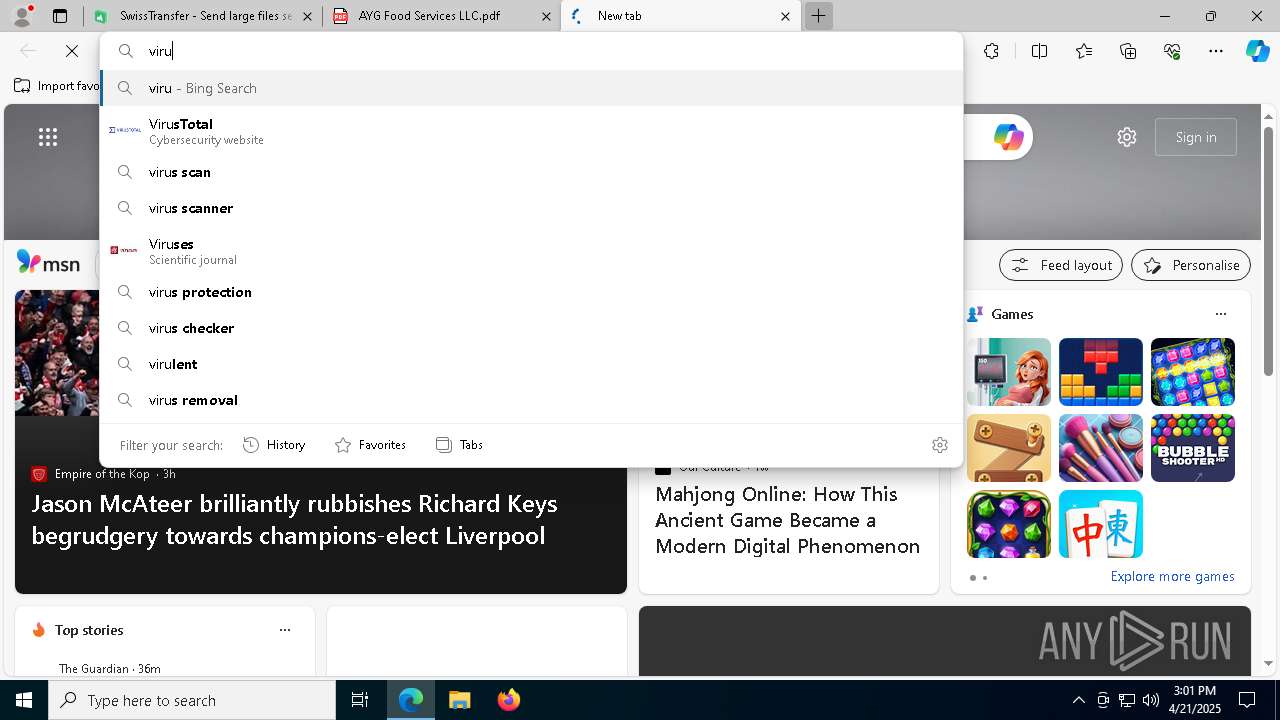Open the Extensions puzzle icon
Image resolution: width=1280 pixels, height=720 pixels.
(x=991, y=51)
